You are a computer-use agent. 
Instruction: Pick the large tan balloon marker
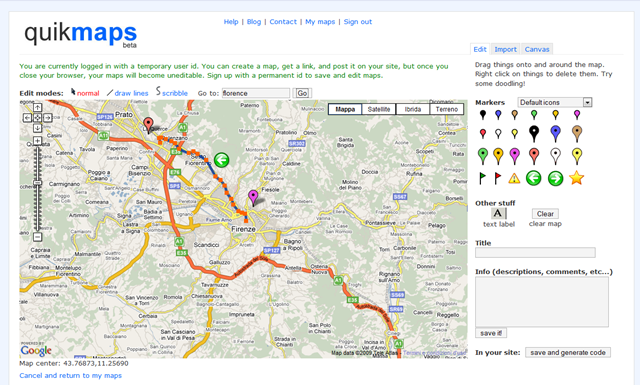pos(577,133)
